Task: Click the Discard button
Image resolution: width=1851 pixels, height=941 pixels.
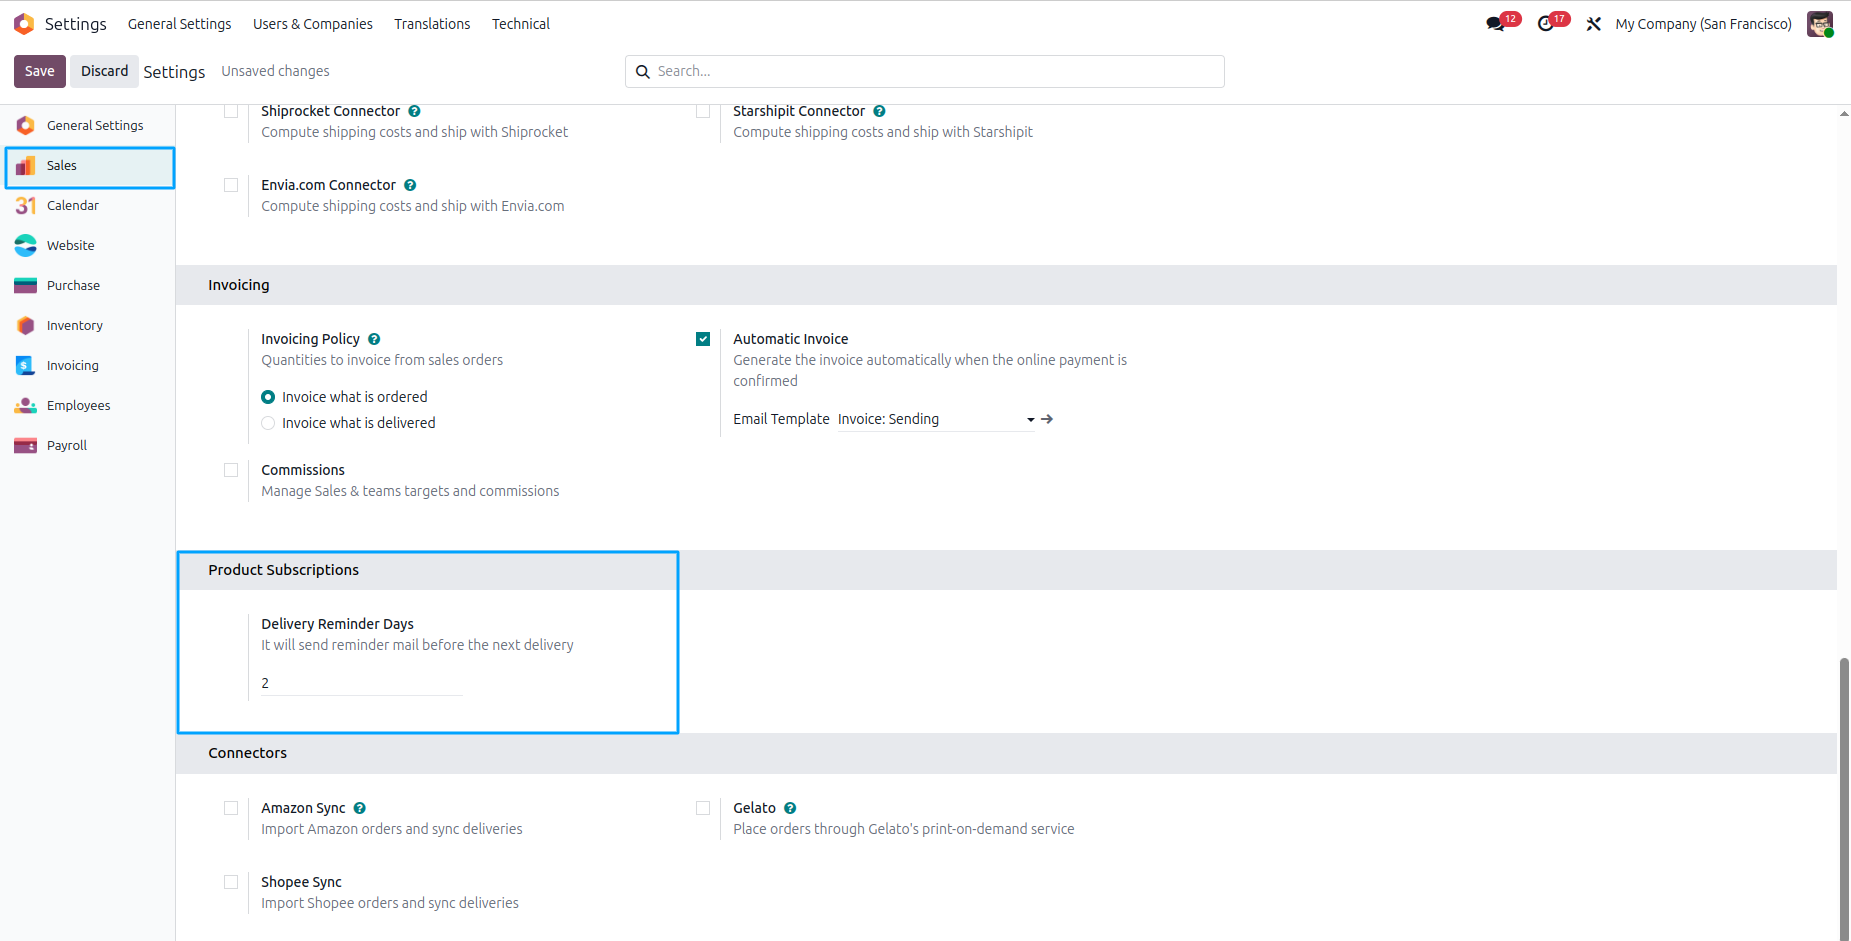Action: click(105, 71)
